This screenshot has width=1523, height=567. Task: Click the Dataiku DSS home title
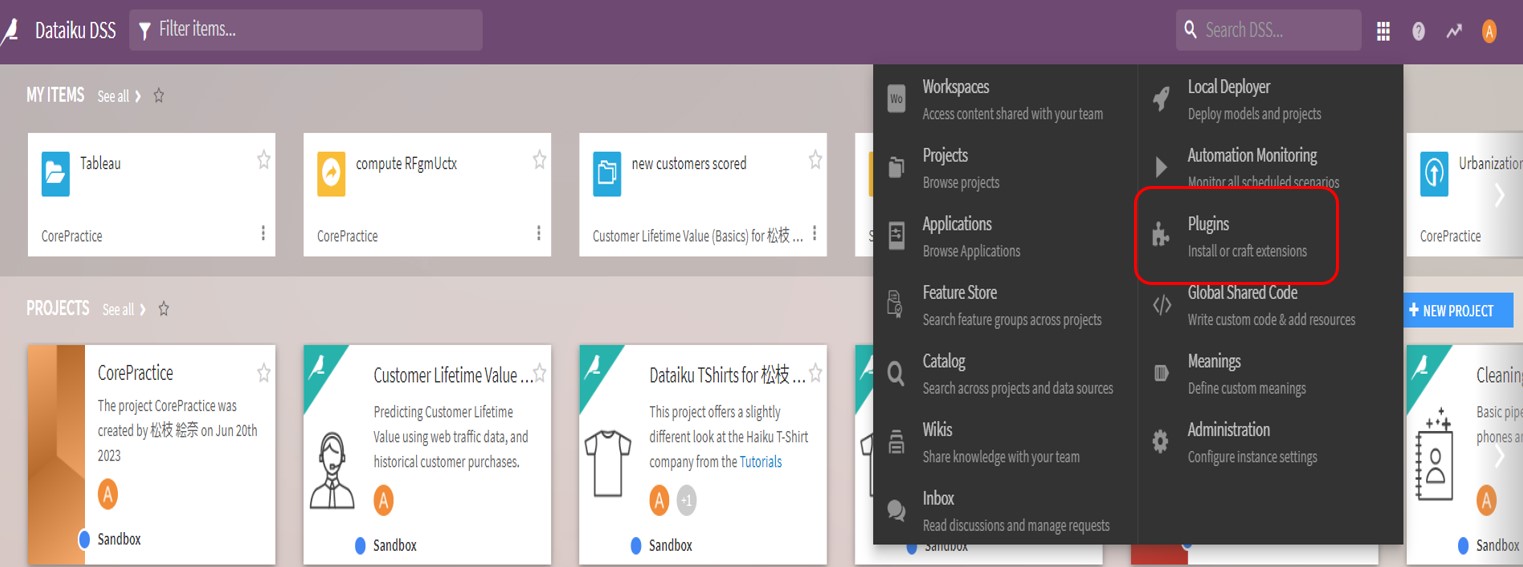pyautogui.click(x=76, y=31)
